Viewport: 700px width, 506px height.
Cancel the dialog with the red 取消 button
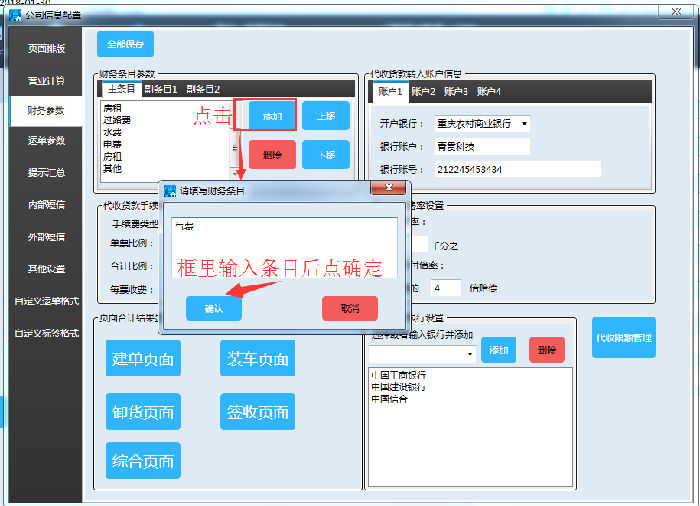349,308
